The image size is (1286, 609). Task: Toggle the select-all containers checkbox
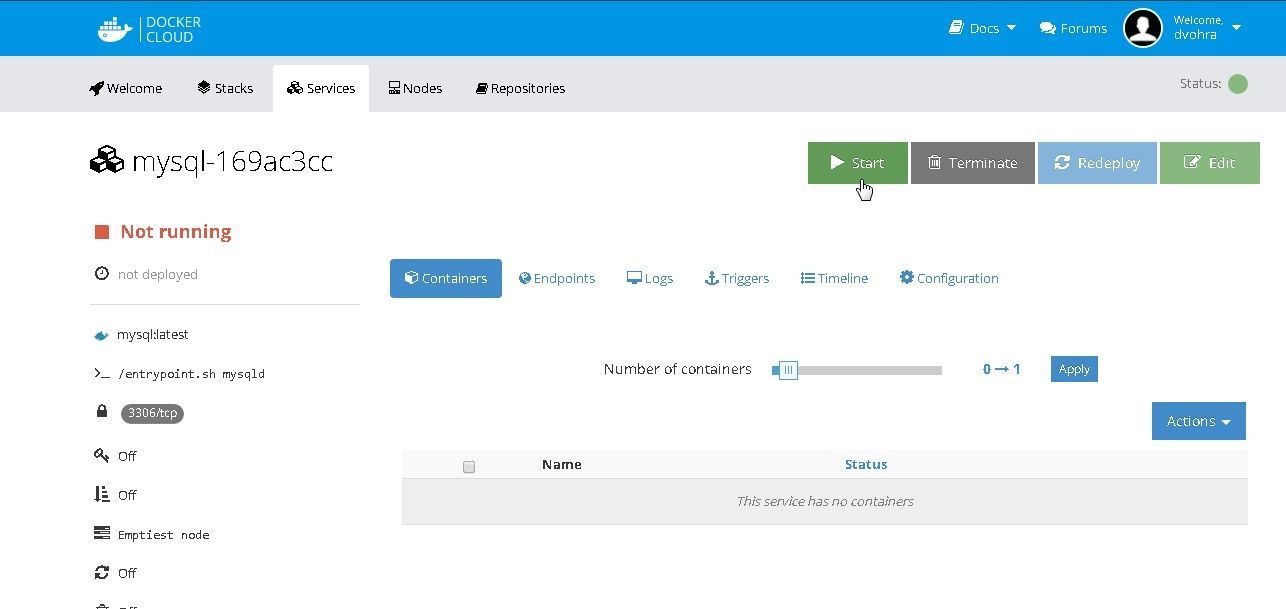tap(469, 467)
